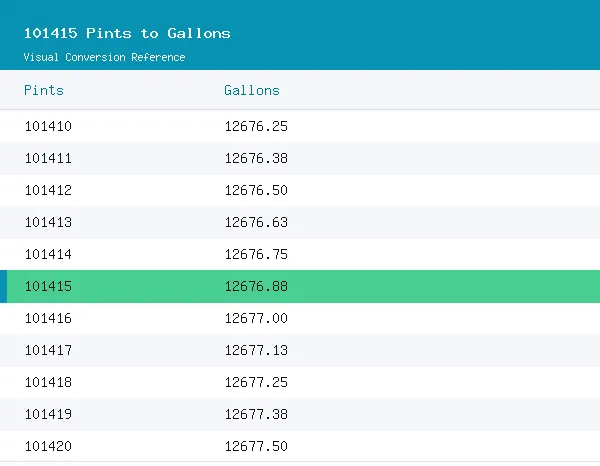Select the pints cell 101416
This screenshot has height=466, width=600.
(x=48, y=318)
